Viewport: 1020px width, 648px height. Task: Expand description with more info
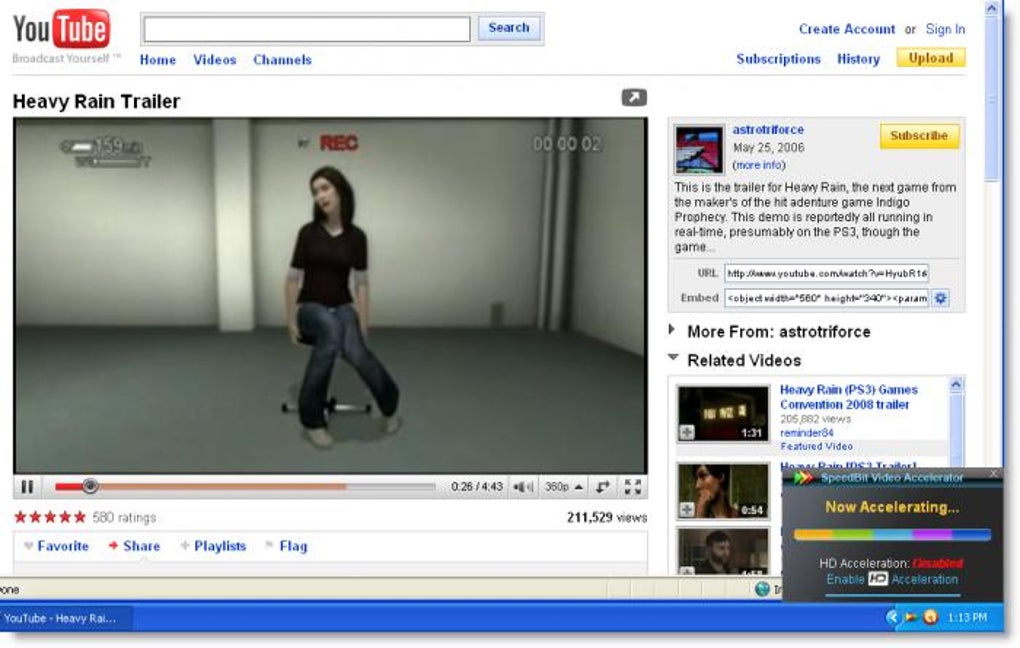pyautogui.click(x=759, y=165)
